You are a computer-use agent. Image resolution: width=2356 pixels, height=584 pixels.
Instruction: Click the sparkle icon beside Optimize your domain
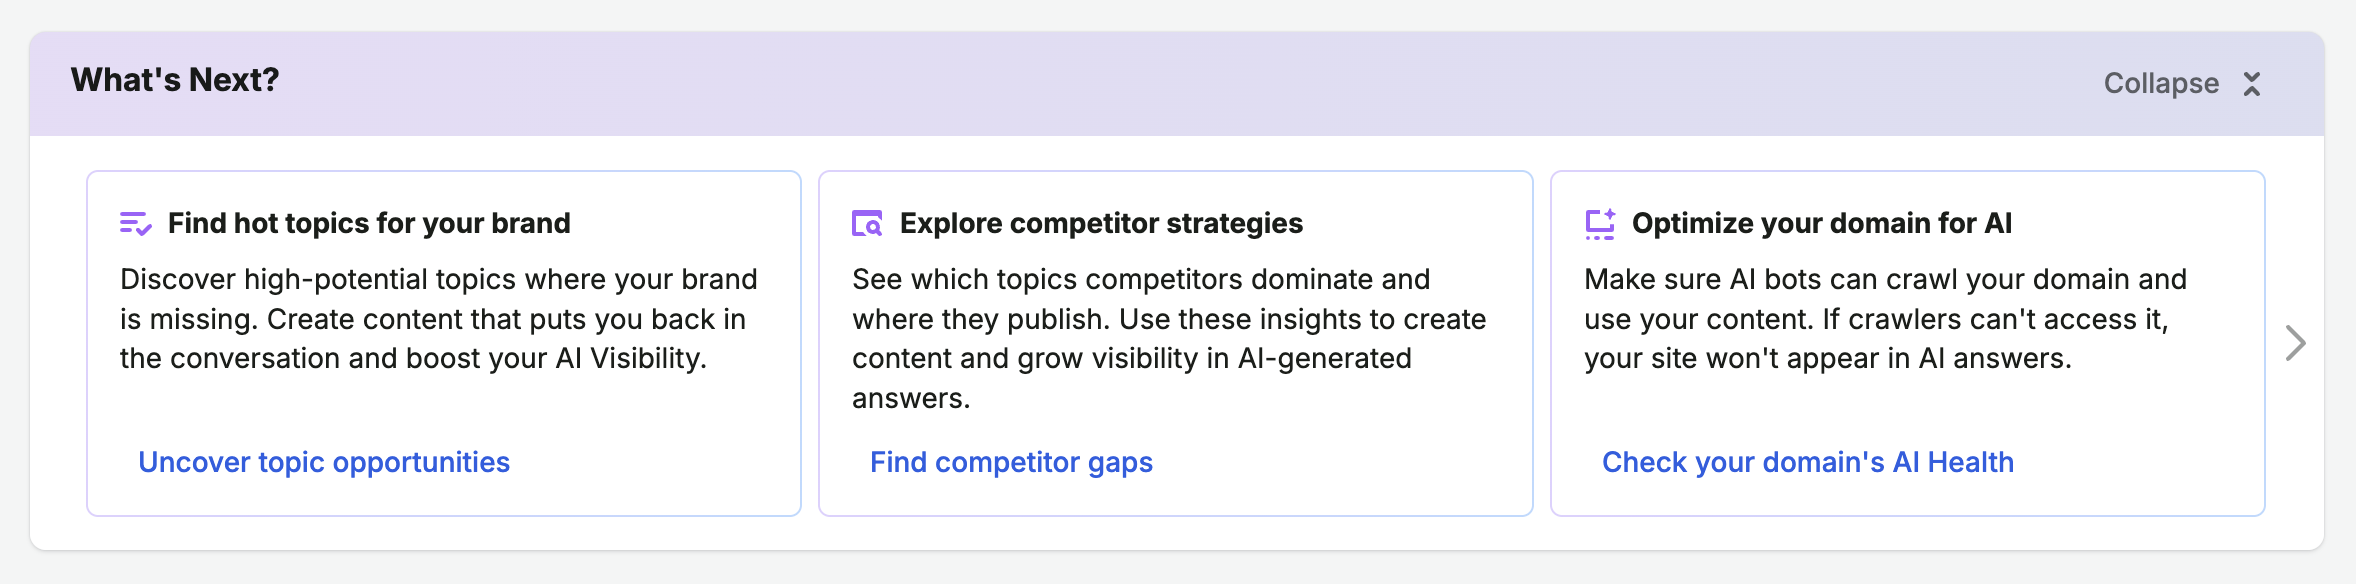click(x=1600, y=224)
